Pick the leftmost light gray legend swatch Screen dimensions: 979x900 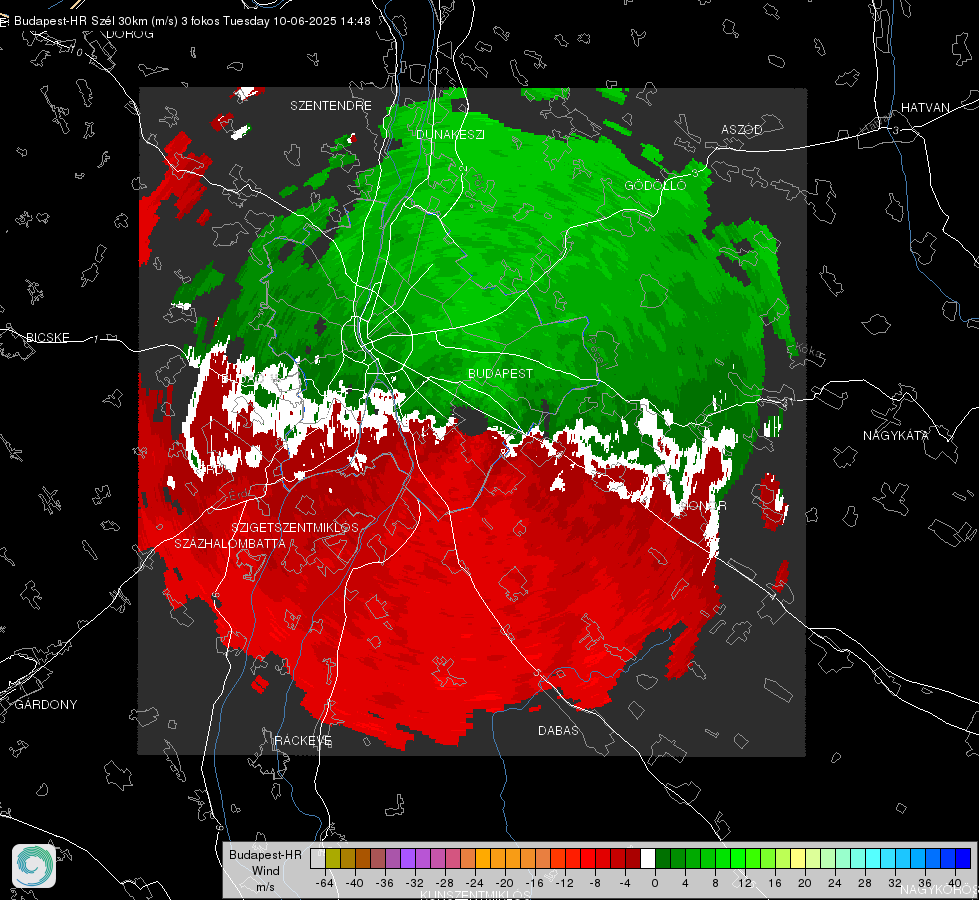[x=318, y=858]
